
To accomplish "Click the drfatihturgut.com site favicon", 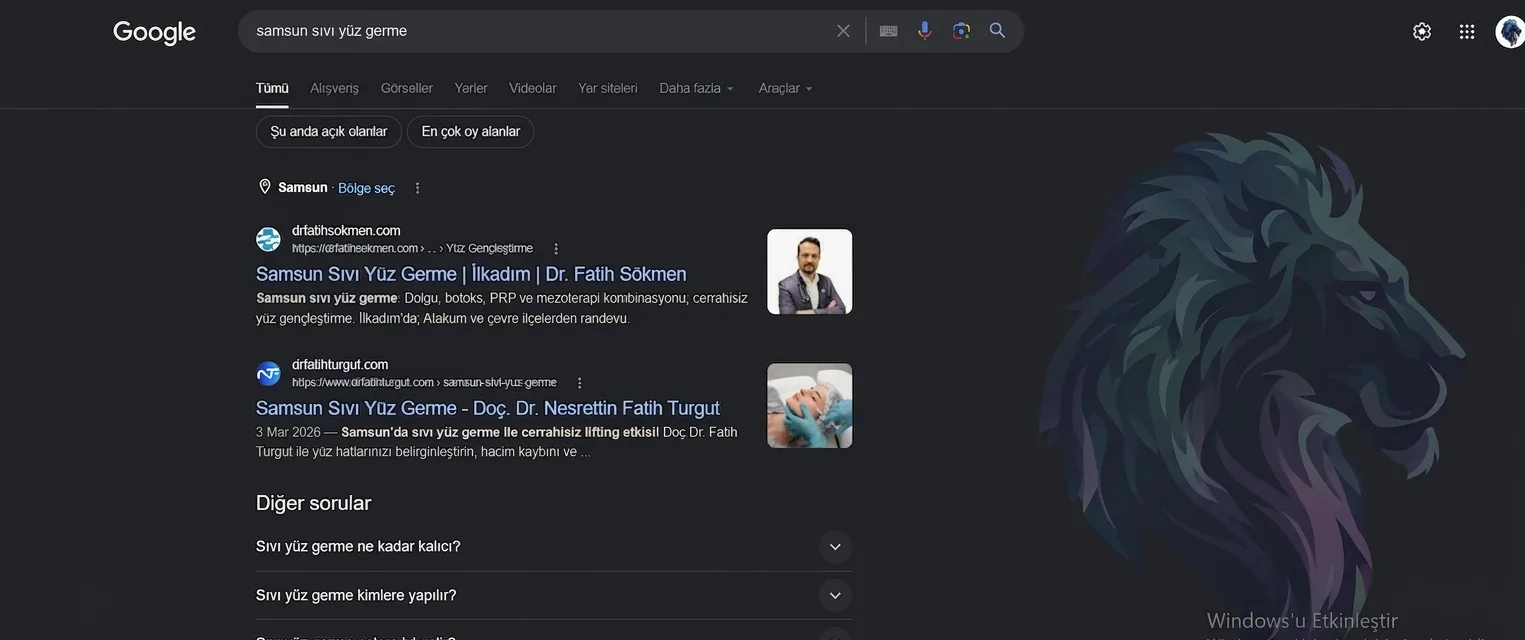I will click(268, 373).
